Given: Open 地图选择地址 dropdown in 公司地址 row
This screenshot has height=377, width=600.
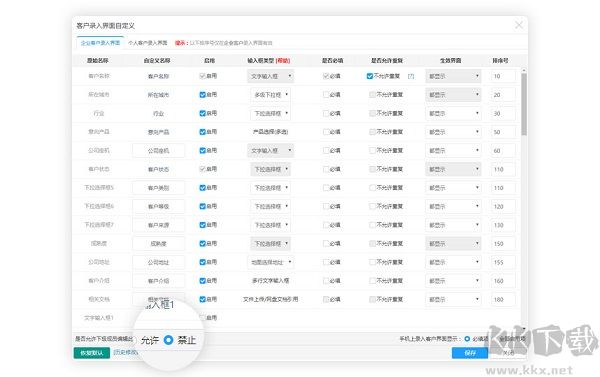Looking at the screenshot, I should tap(271, 262).
